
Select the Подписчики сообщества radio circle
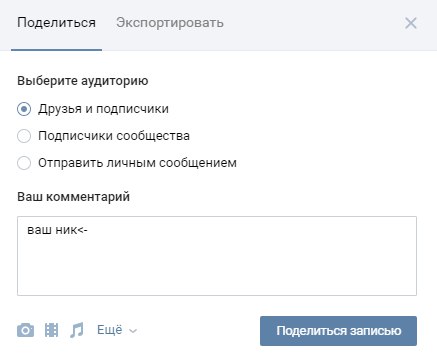pyautogui.click(x=24, y=136)
